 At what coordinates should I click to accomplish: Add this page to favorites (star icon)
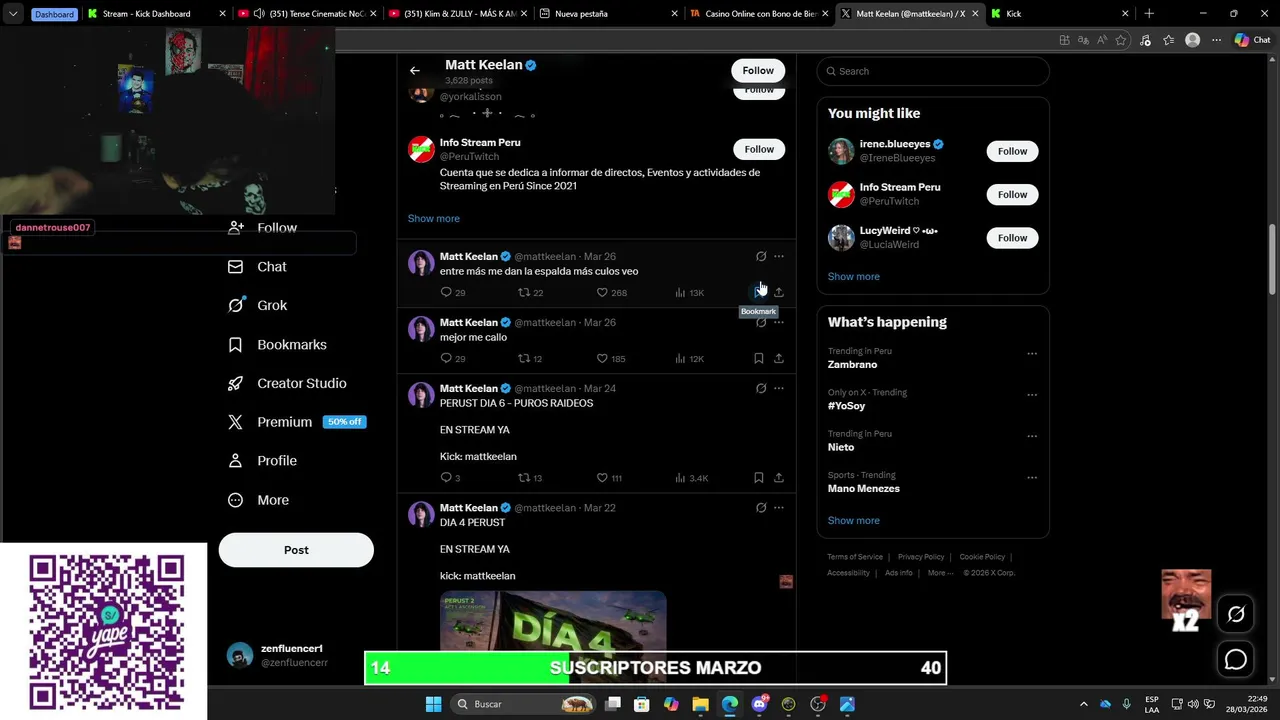(1122, 40)
